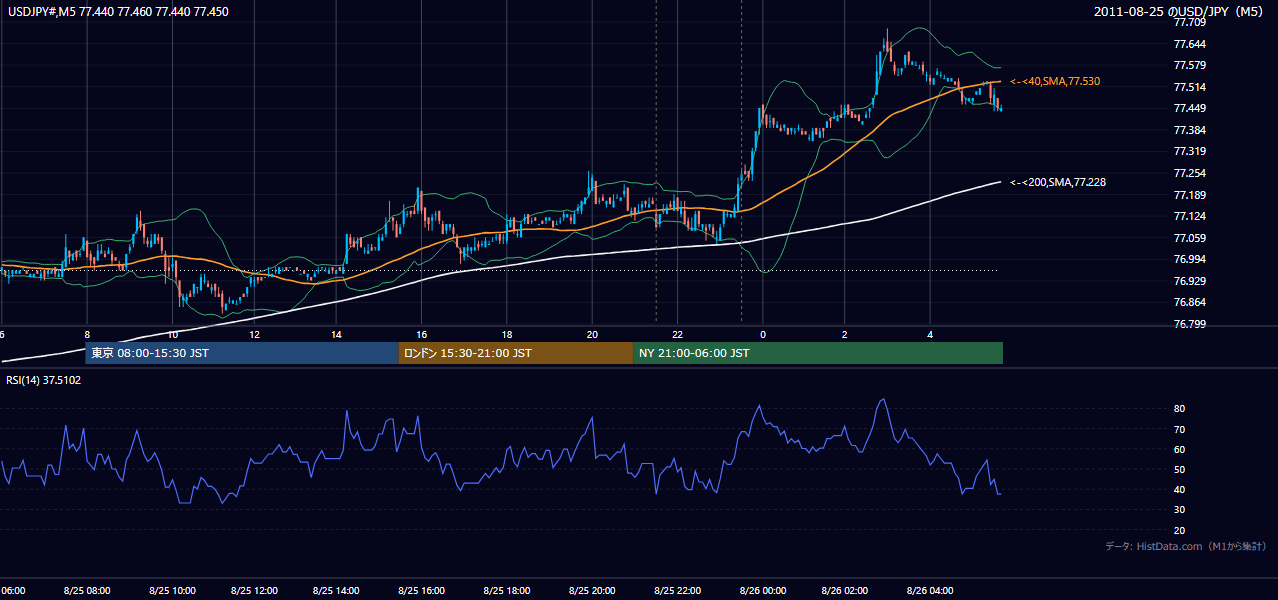Click RSI scale value 30
Screen dimensions: 1278x600
(x=1179, y=510)
